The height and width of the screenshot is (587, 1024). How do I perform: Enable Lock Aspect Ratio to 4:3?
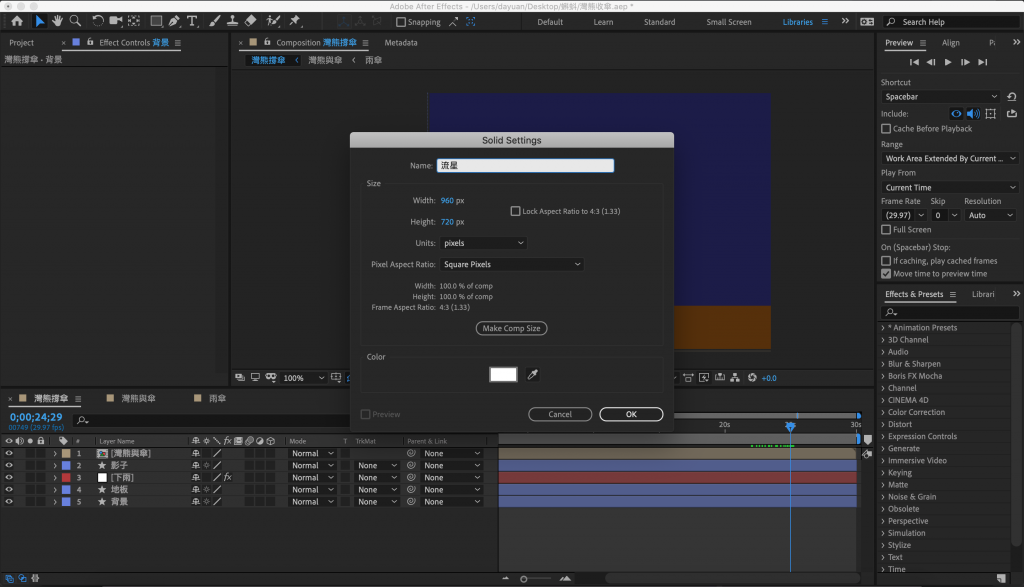[x=516, y=211]
